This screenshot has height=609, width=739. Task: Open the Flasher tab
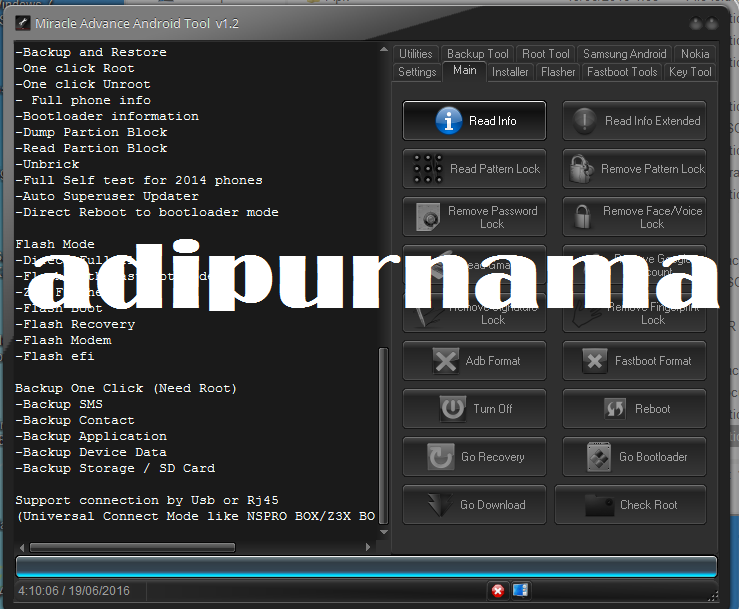[558, 72]
